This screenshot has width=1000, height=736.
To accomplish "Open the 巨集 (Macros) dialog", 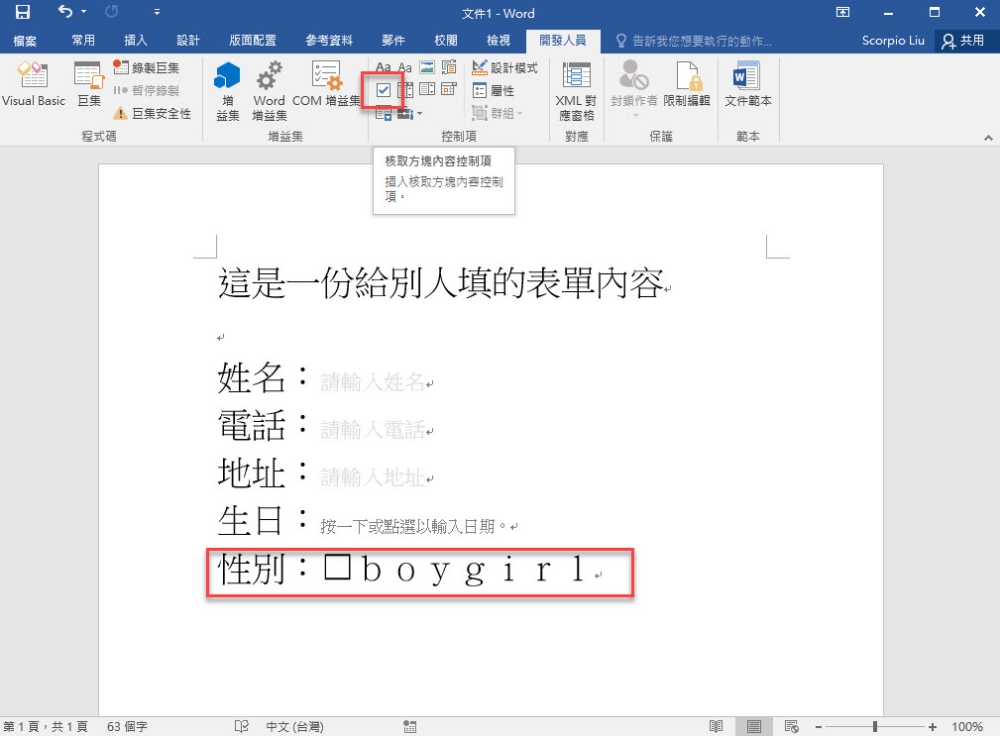I will tap(89, 84).
